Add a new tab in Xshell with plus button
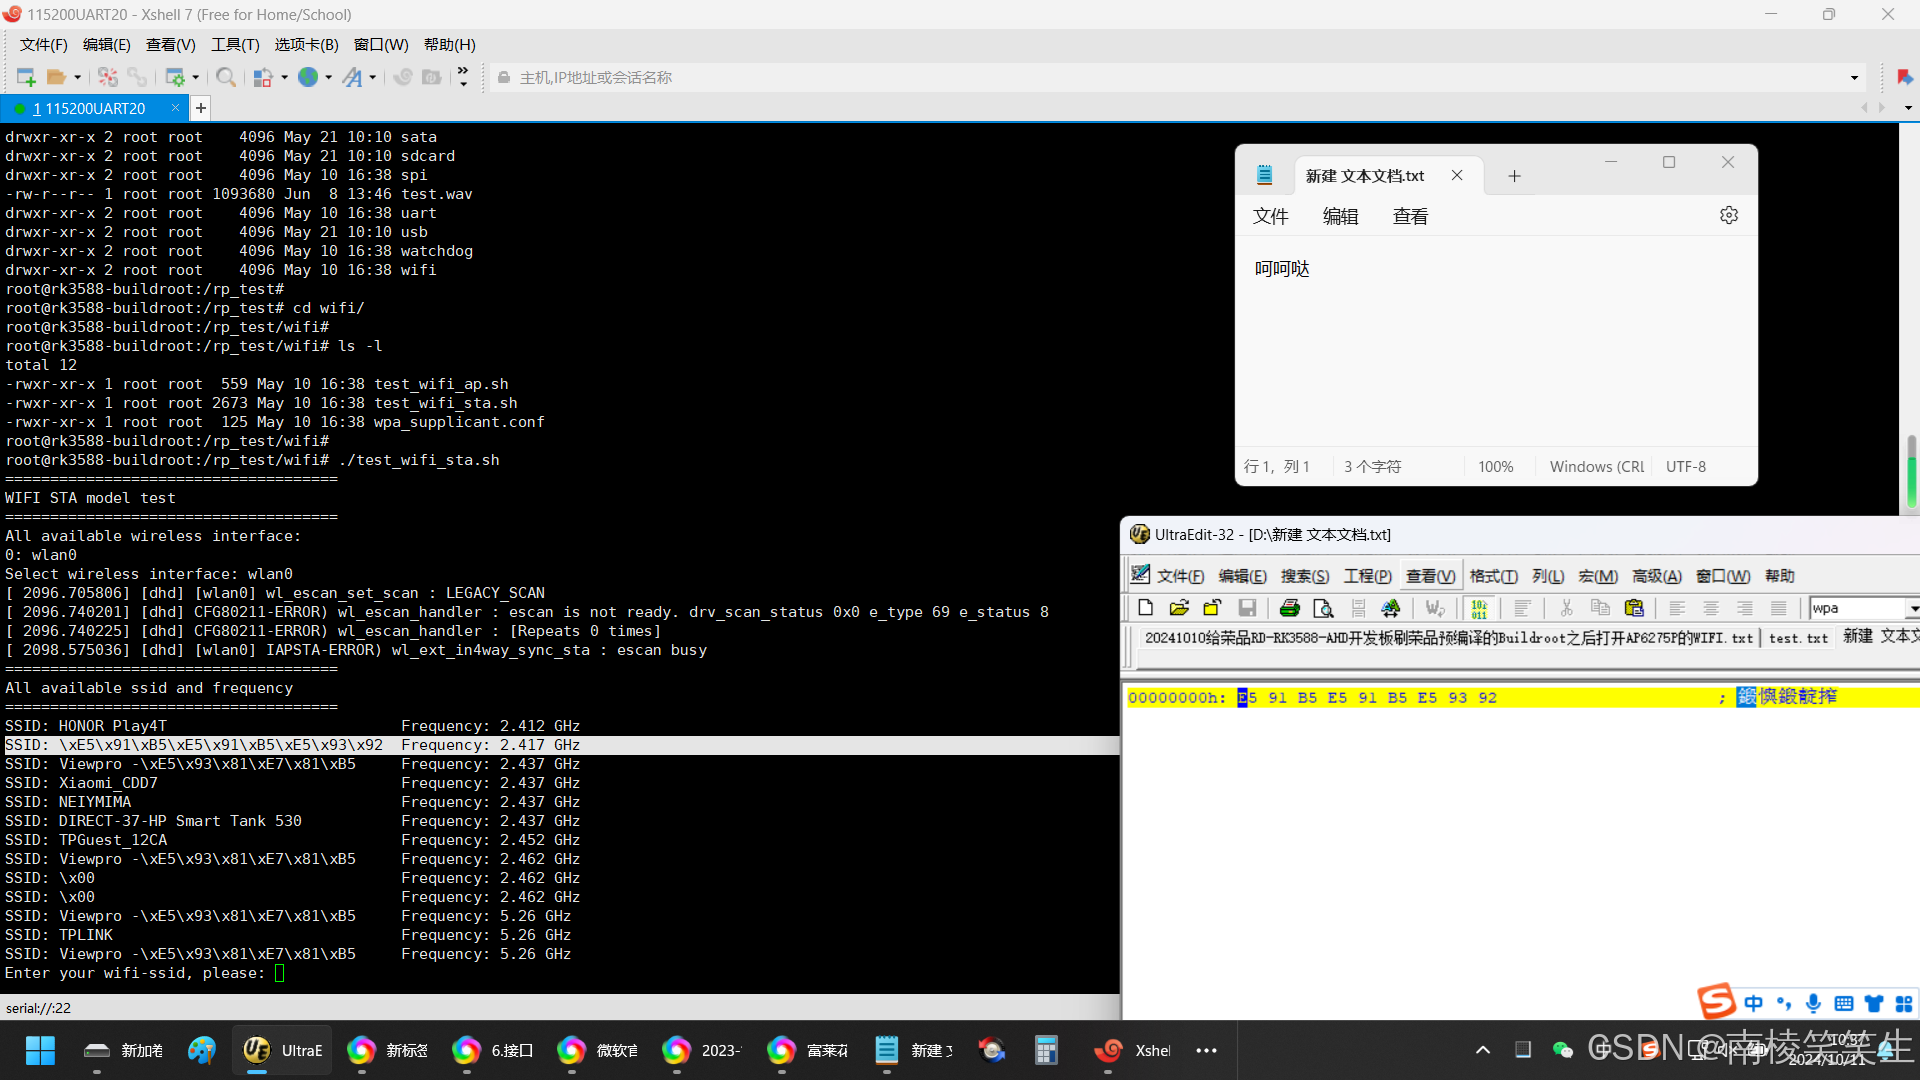 click(201, 108)
